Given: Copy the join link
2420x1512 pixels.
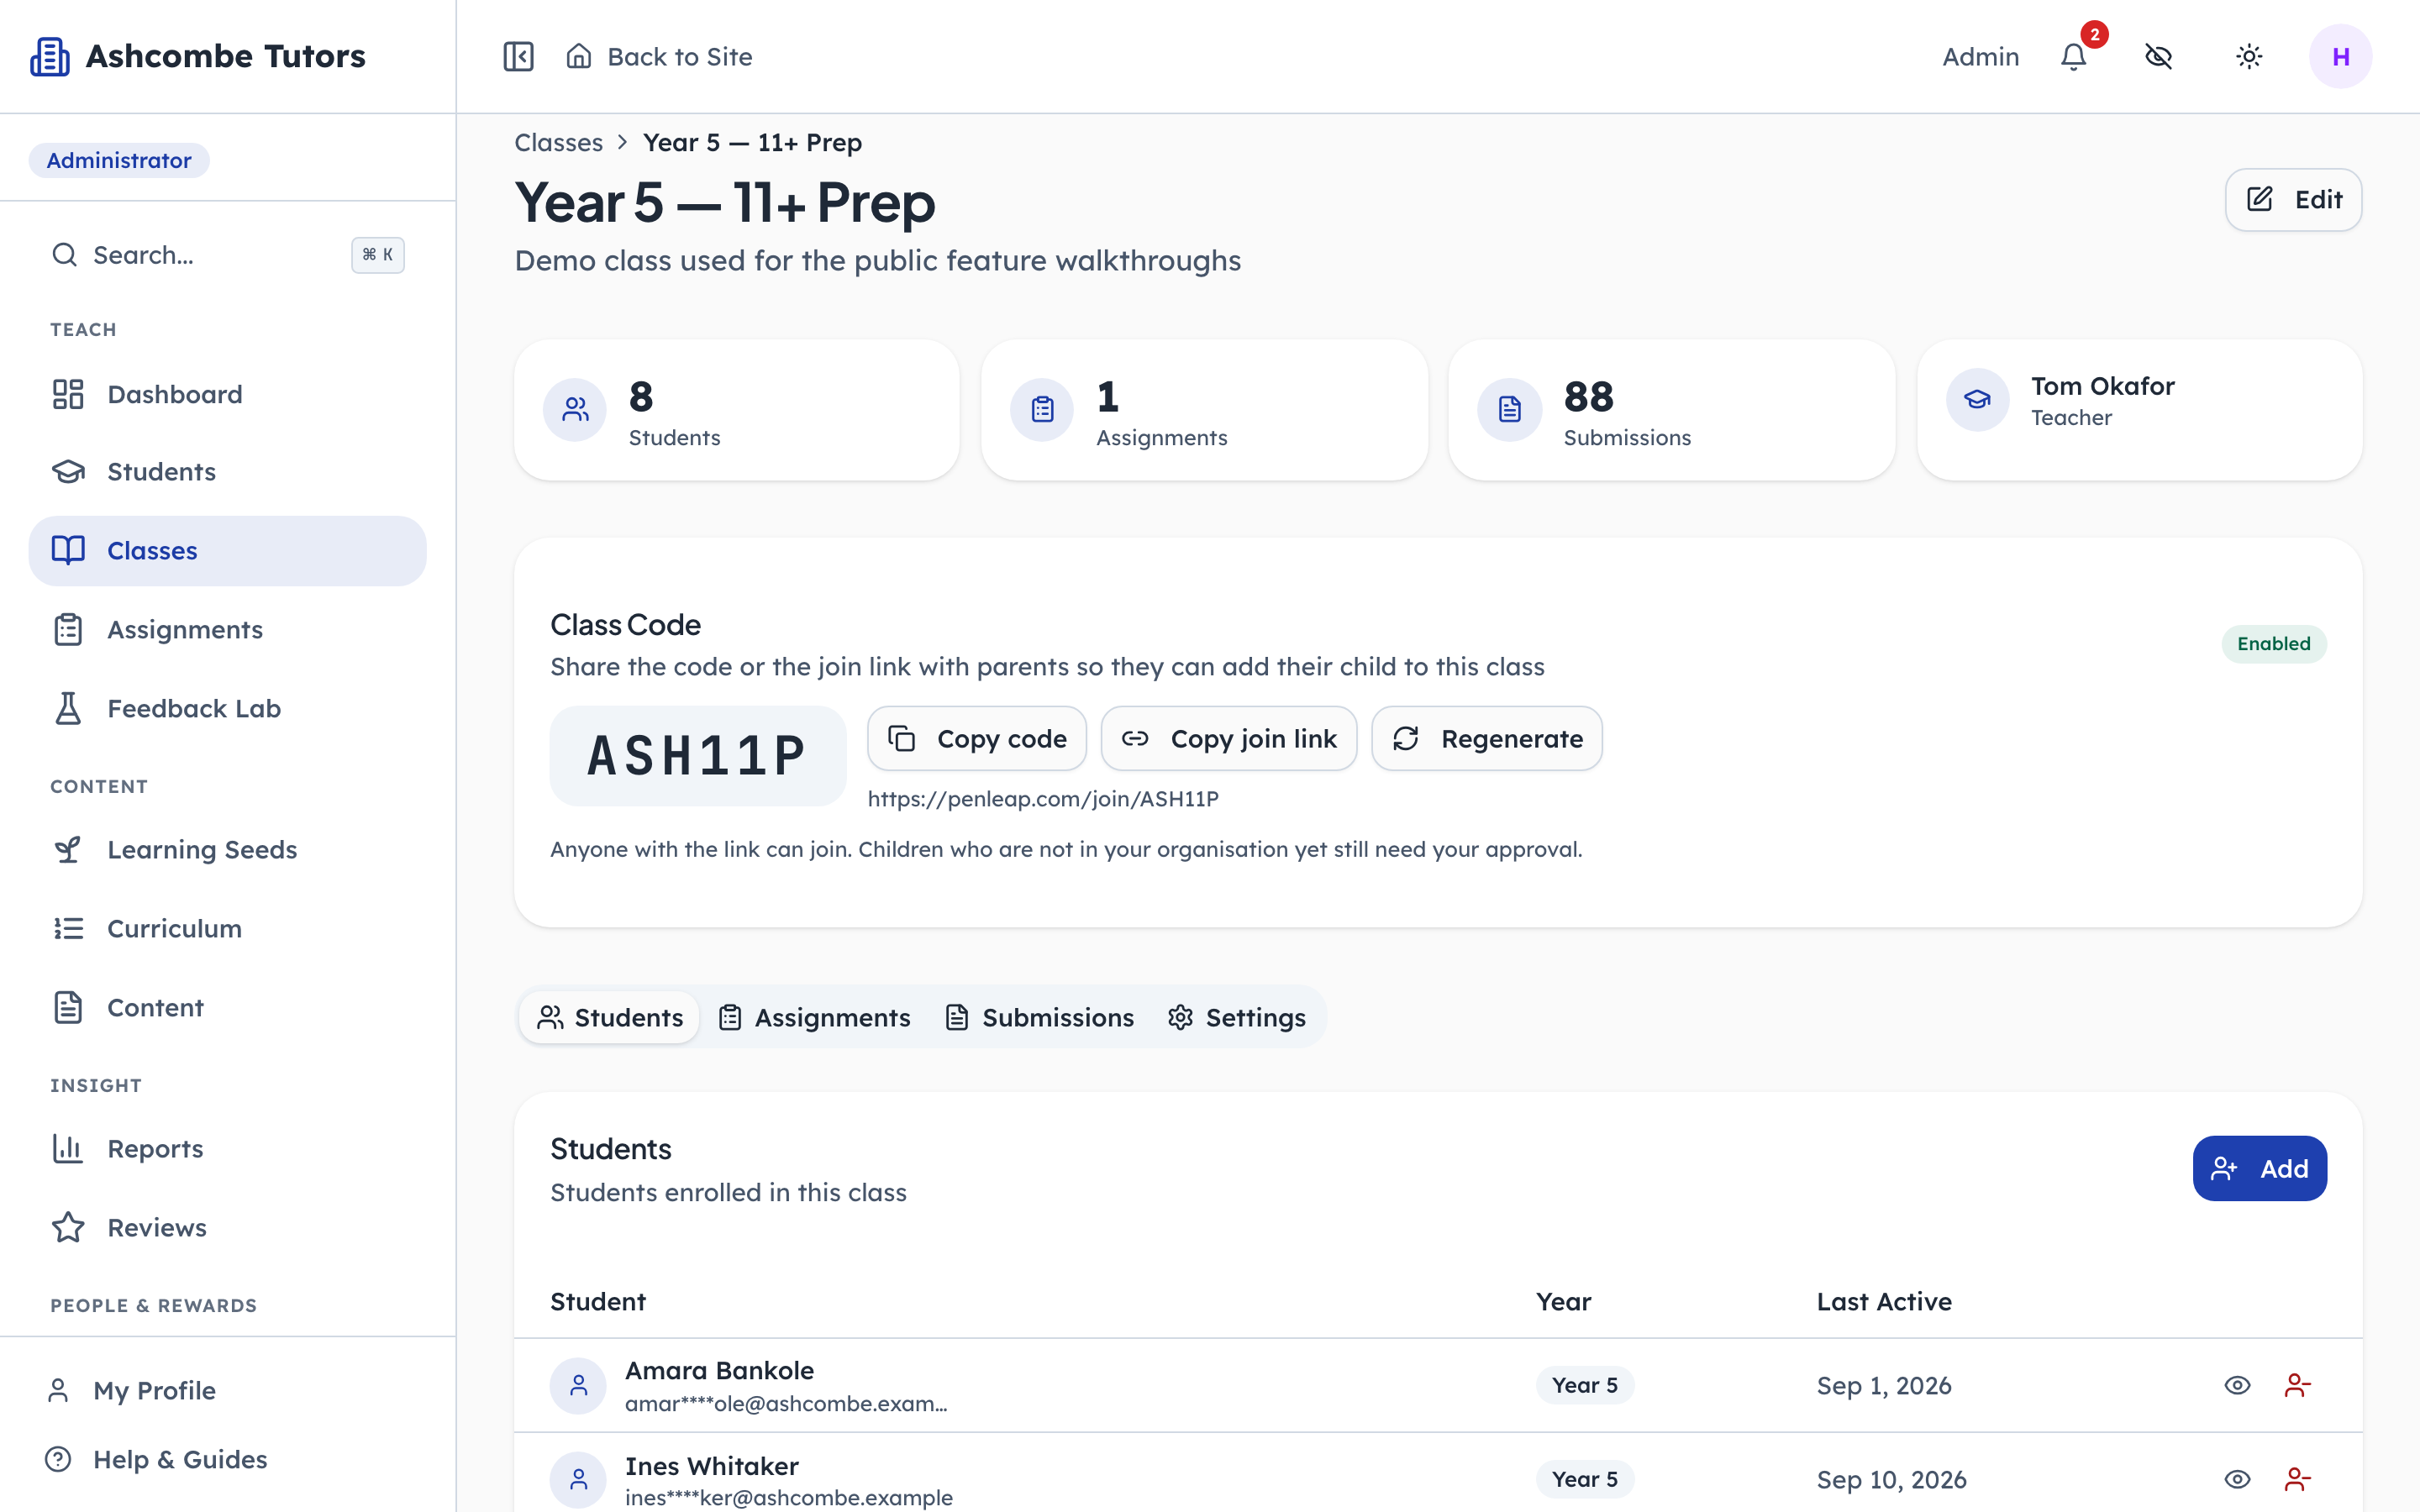Looking at the screenshot, I should coord(1229,739).
